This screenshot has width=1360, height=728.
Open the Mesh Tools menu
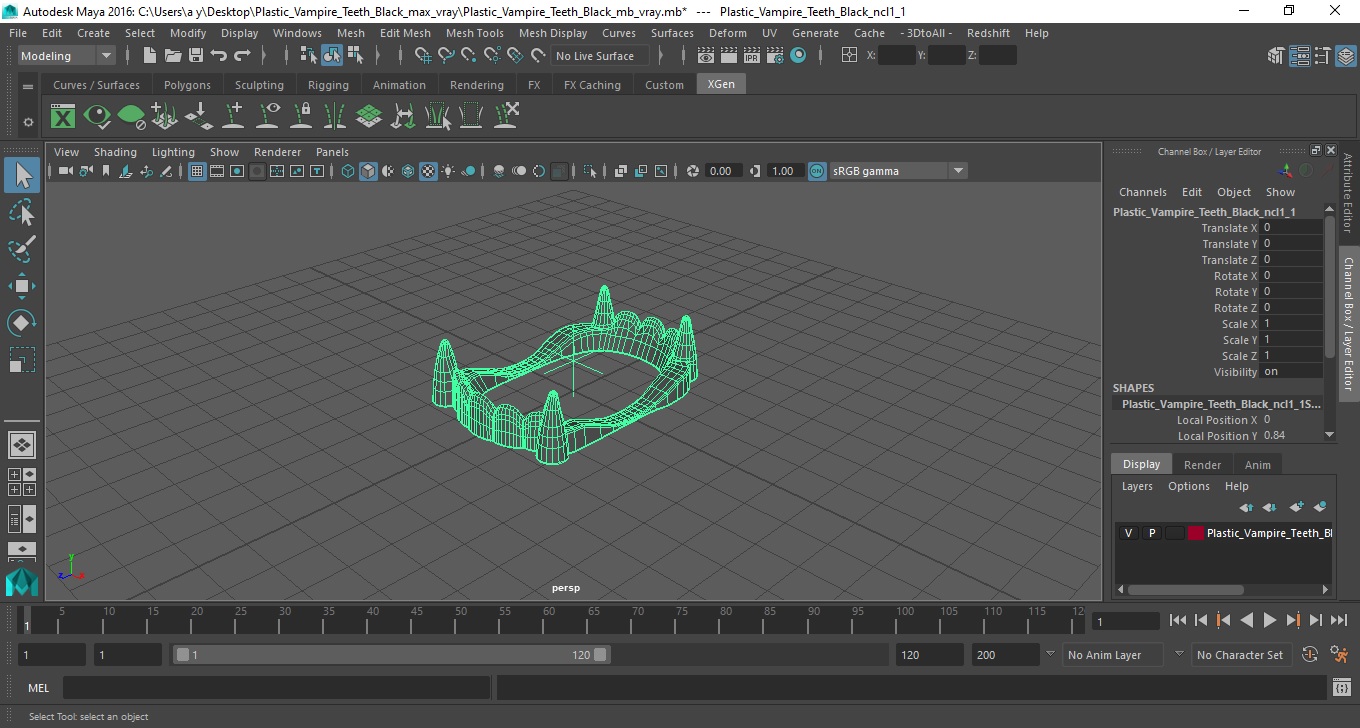point(475,33)
